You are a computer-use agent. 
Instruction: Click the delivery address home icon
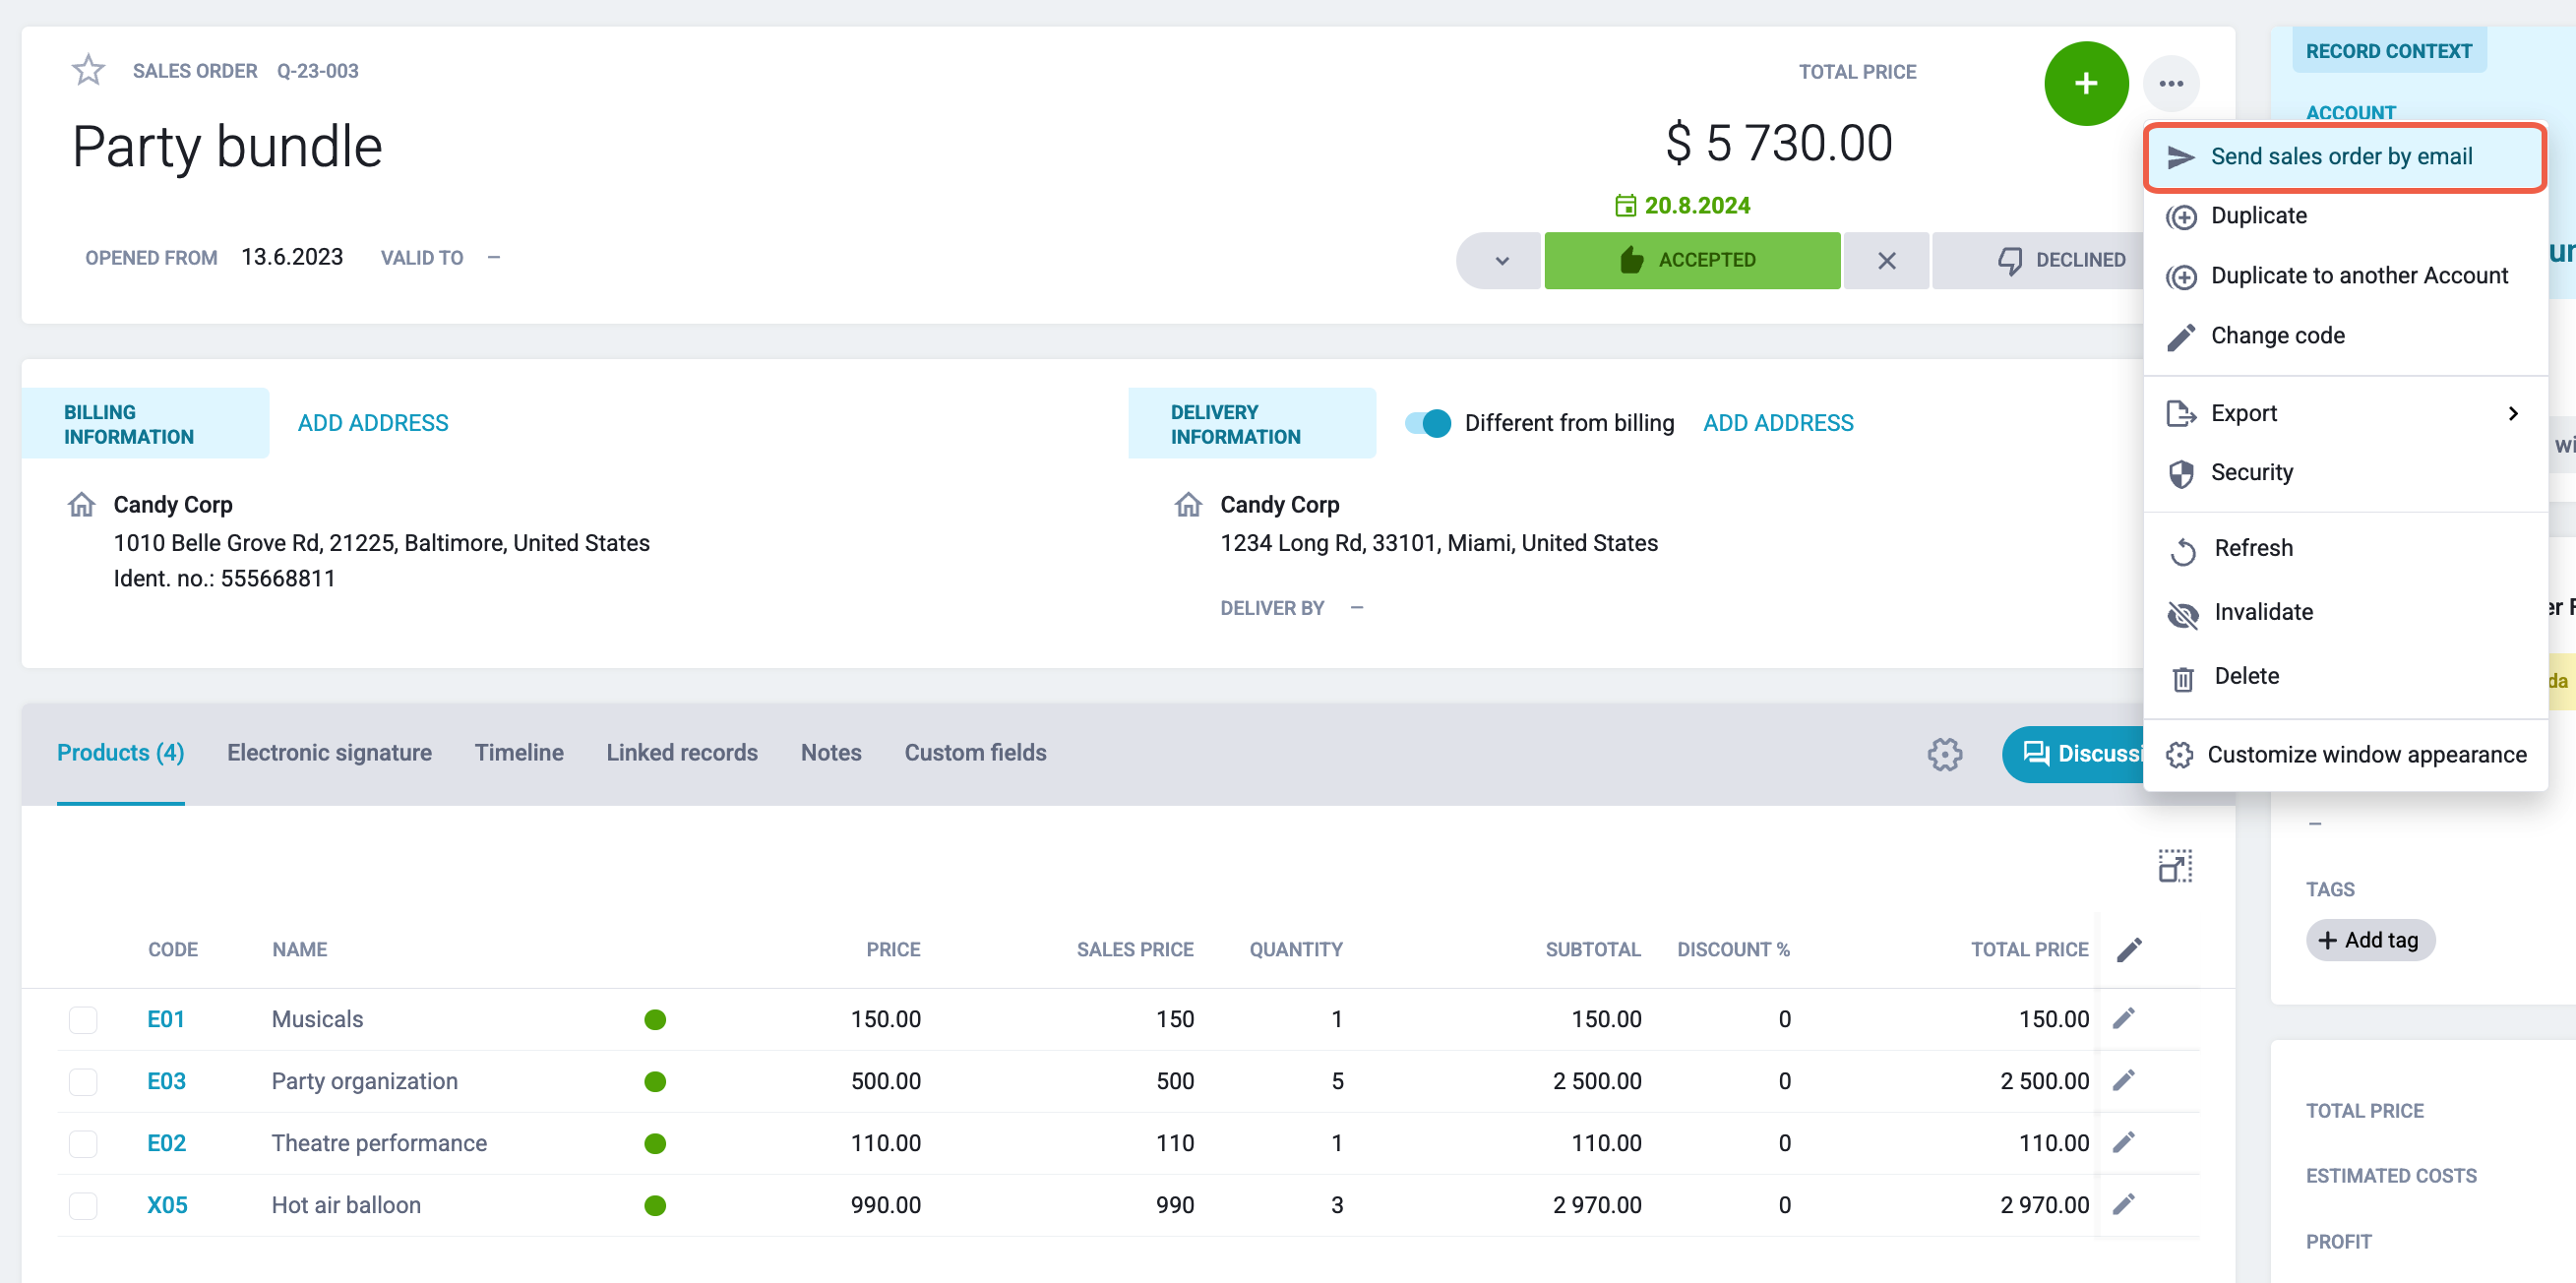1188,504
